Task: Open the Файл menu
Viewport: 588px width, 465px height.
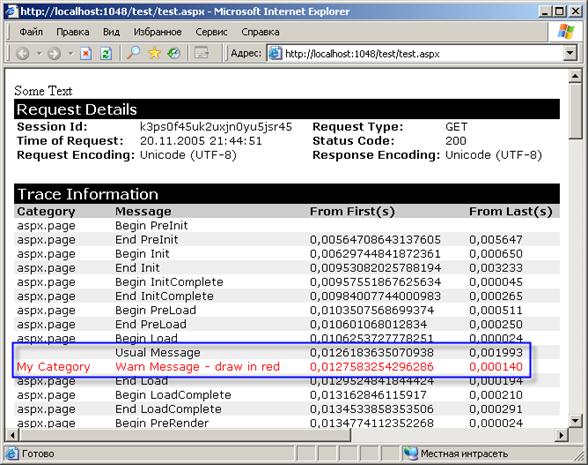Action: click(x=31, y=32)
